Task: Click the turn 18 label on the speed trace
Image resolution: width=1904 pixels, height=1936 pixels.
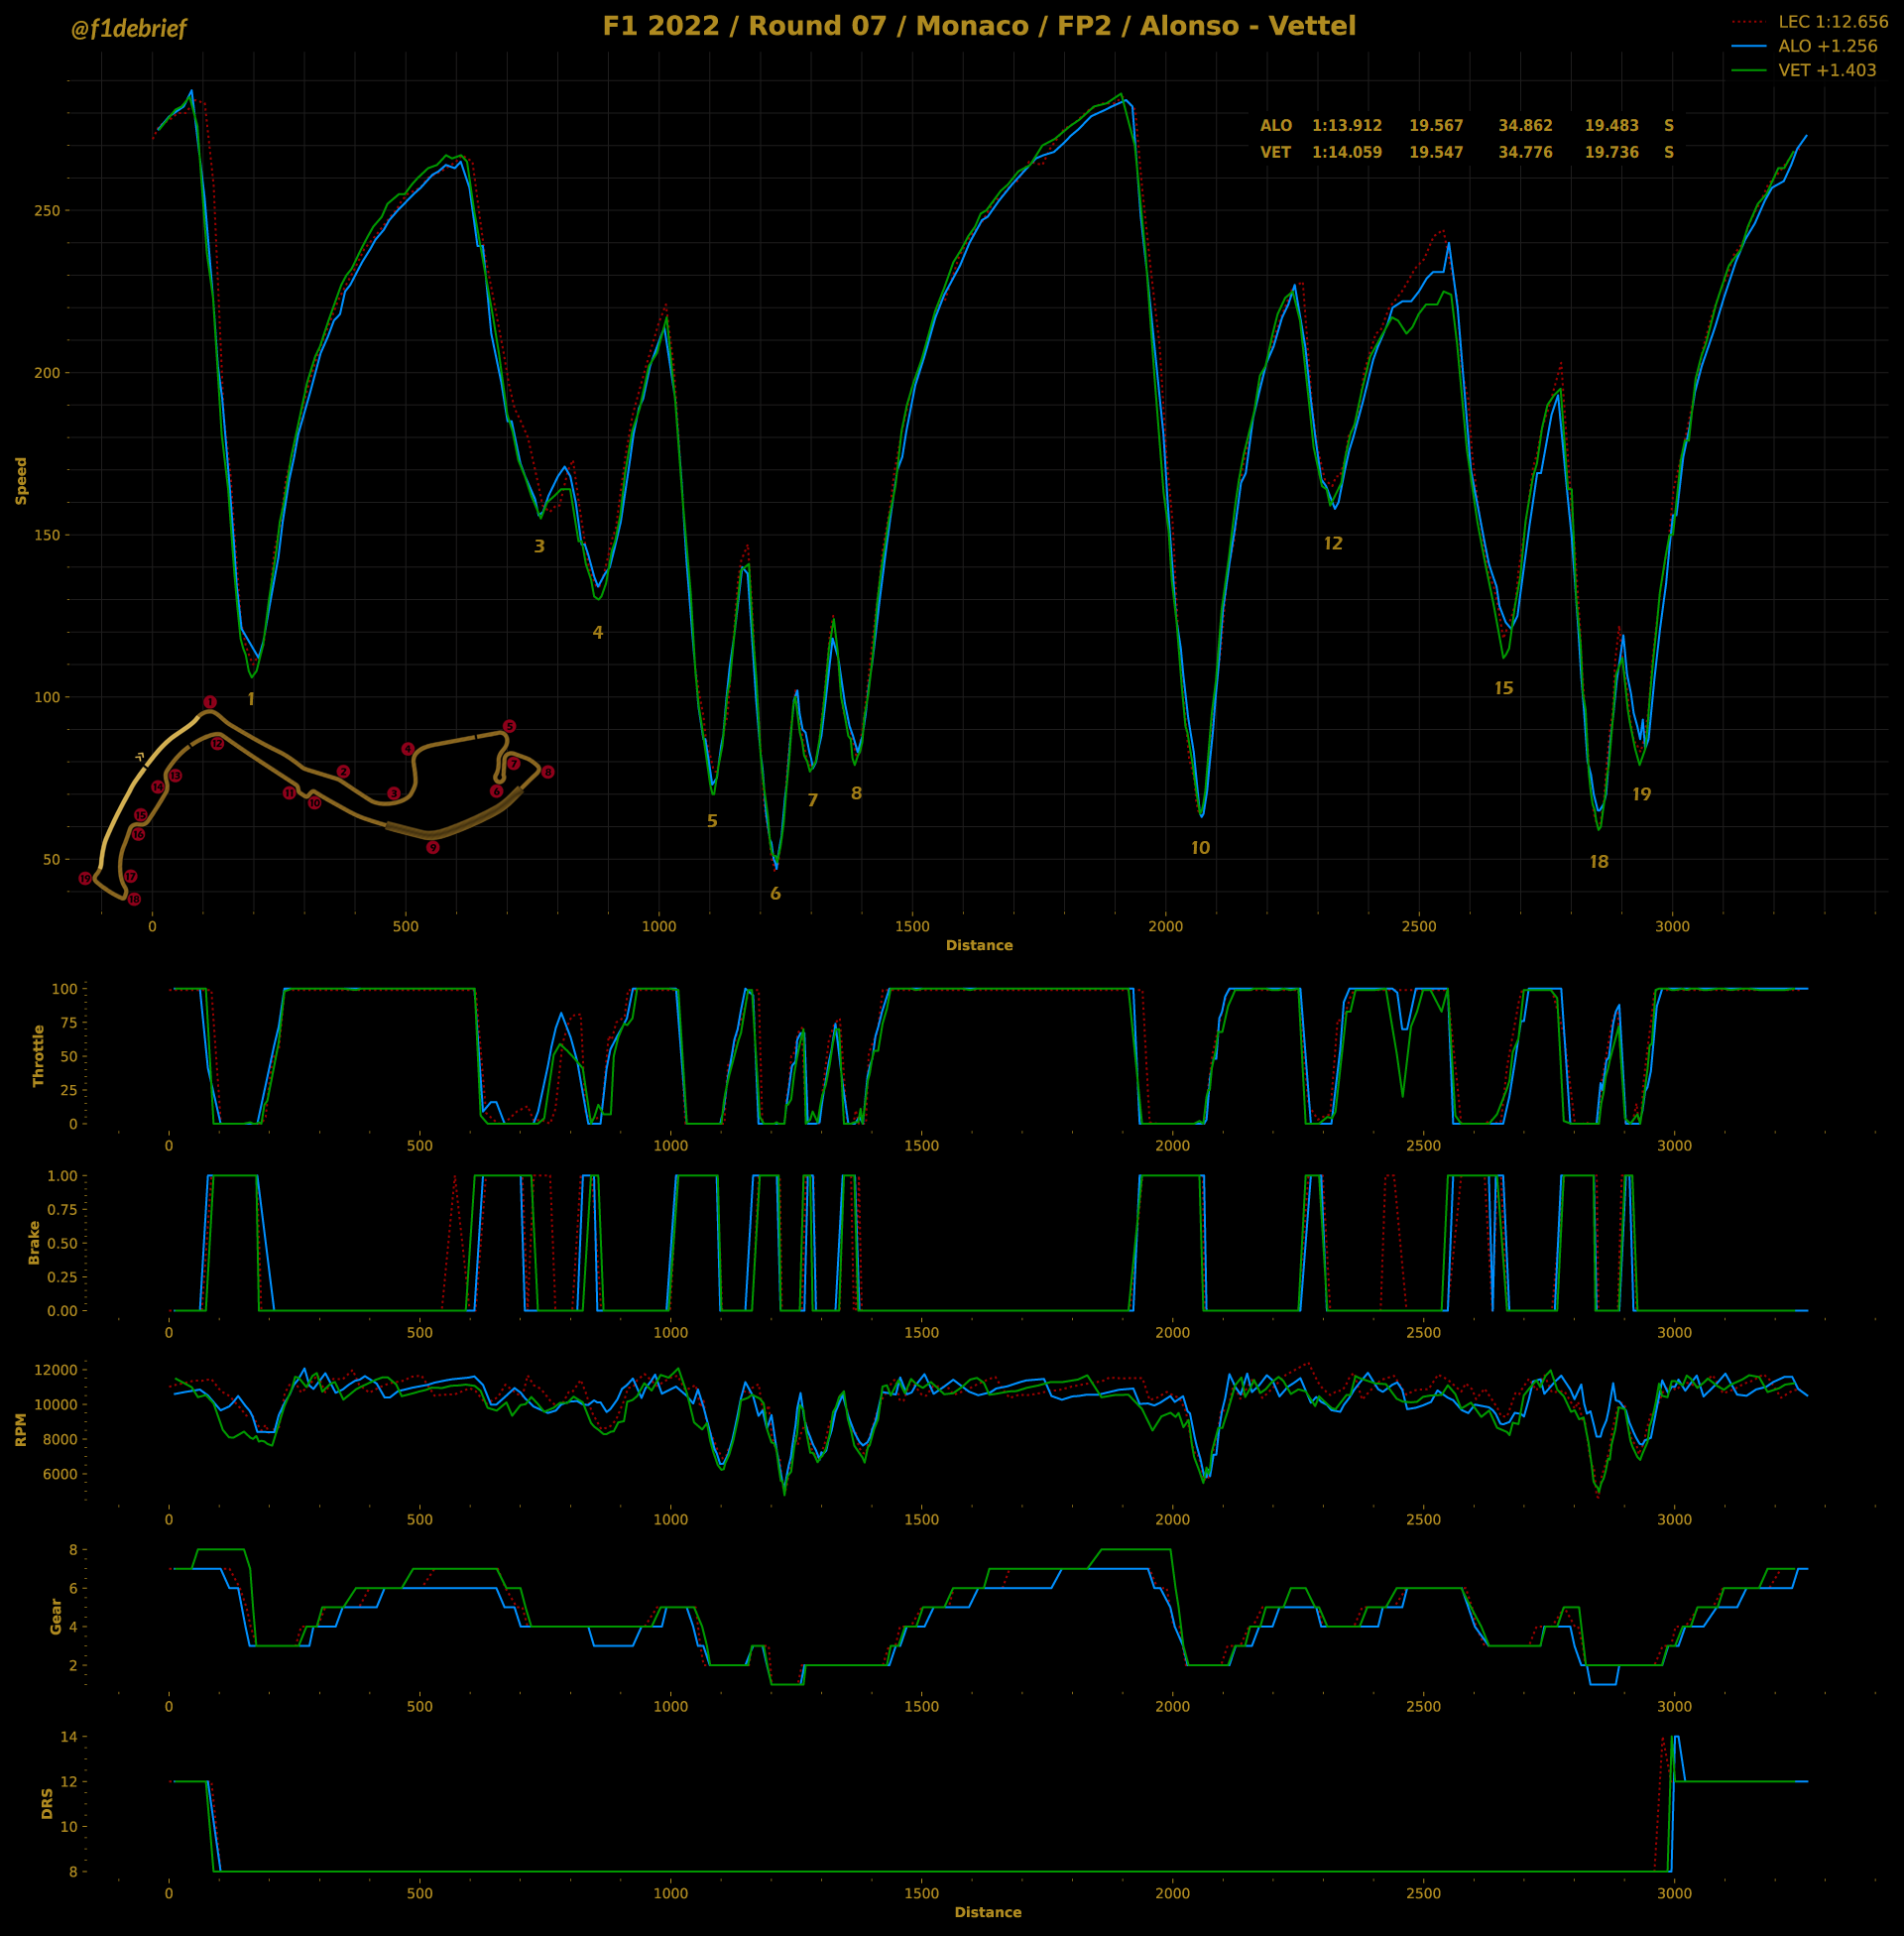Action: click(x=1599, y=862)
